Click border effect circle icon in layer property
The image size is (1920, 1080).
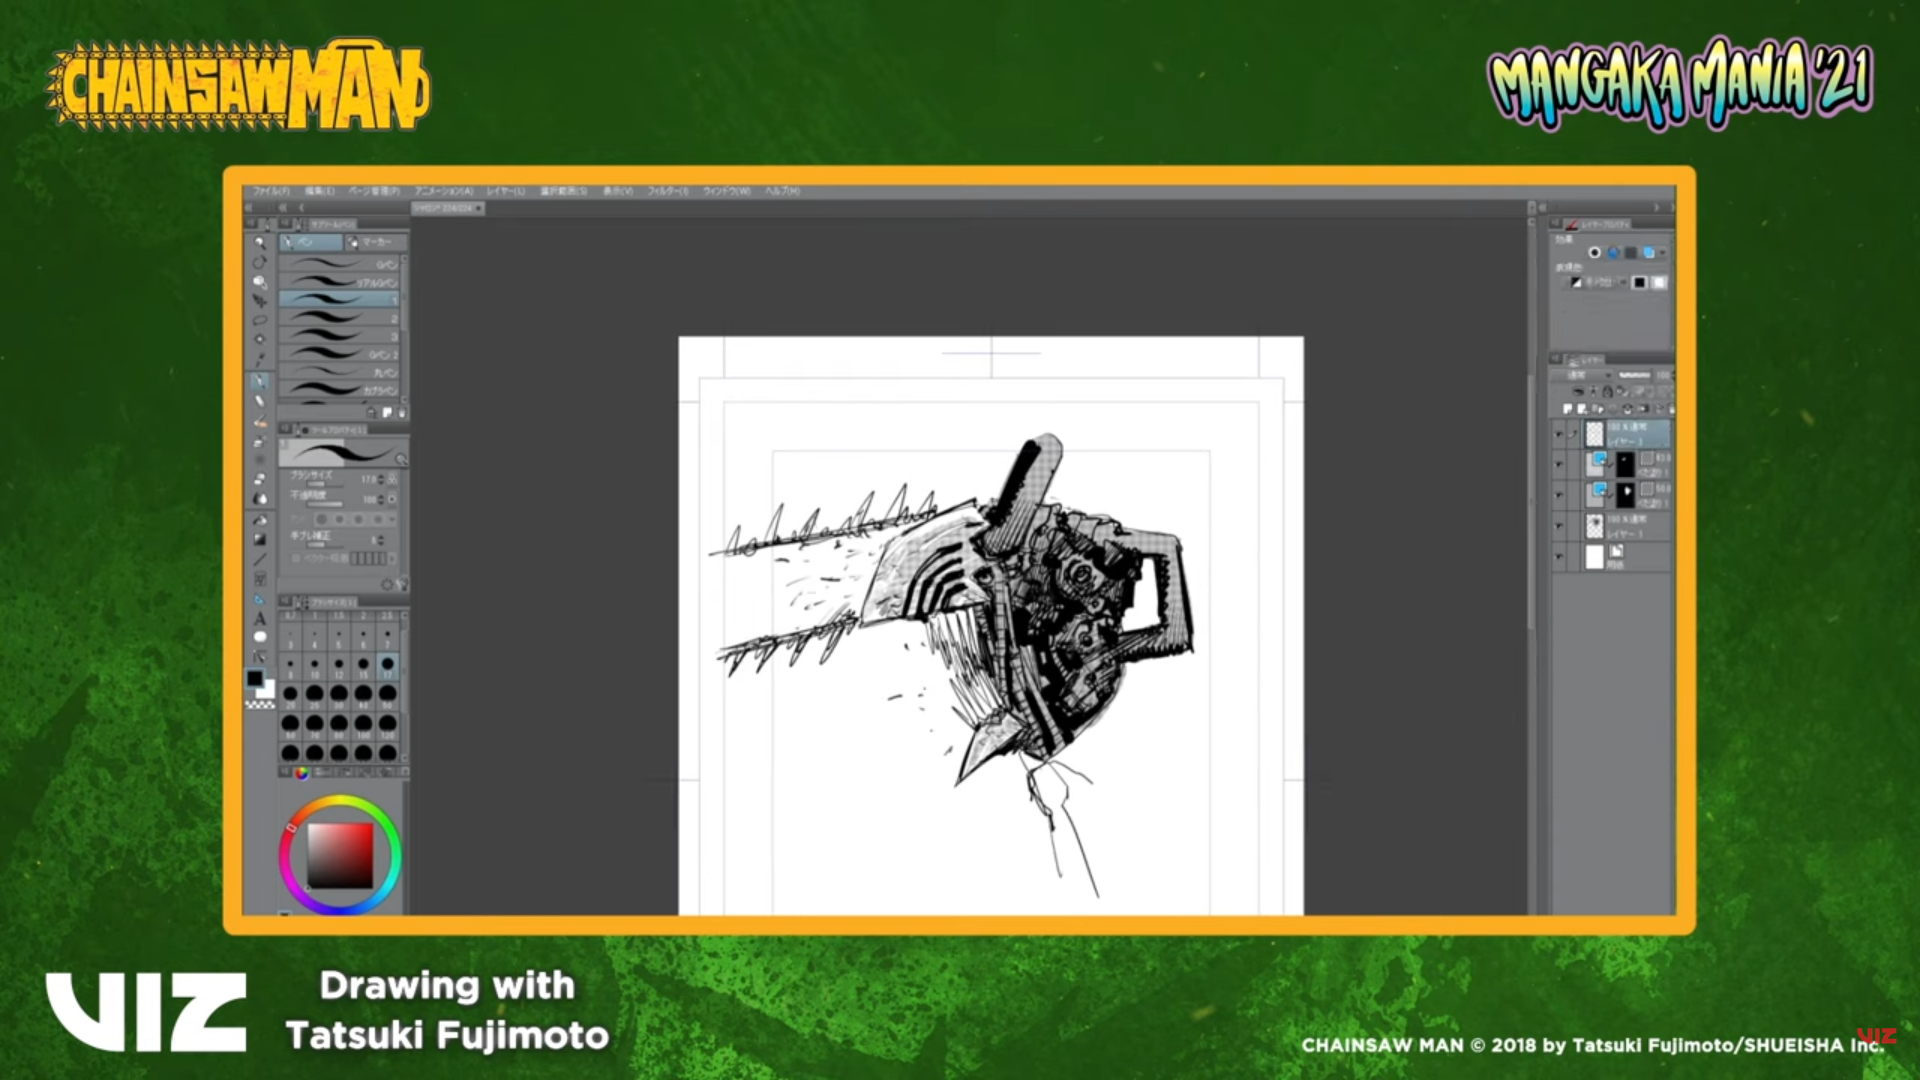1595,253
